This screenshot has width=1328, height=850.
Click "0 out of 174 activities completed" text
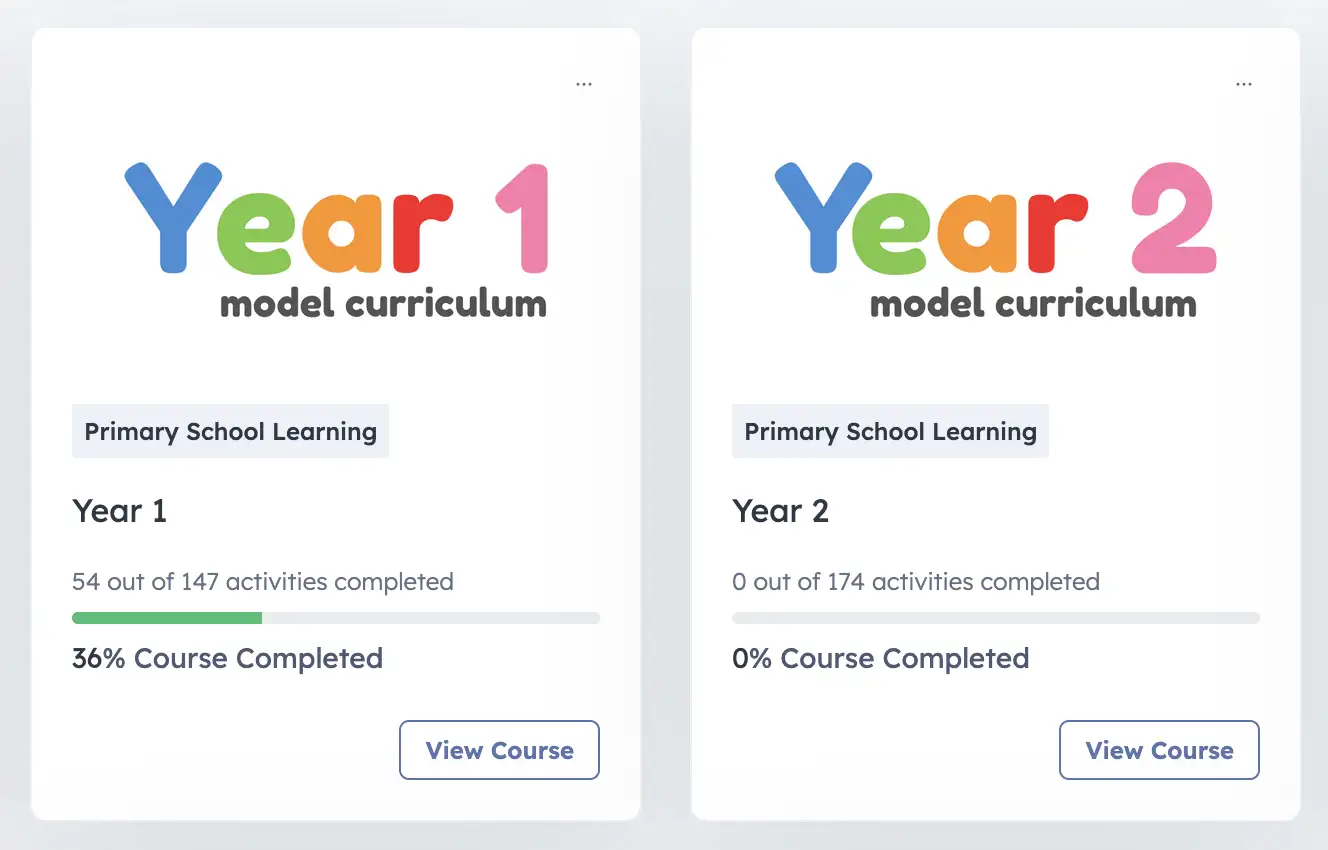coord(916,581)
